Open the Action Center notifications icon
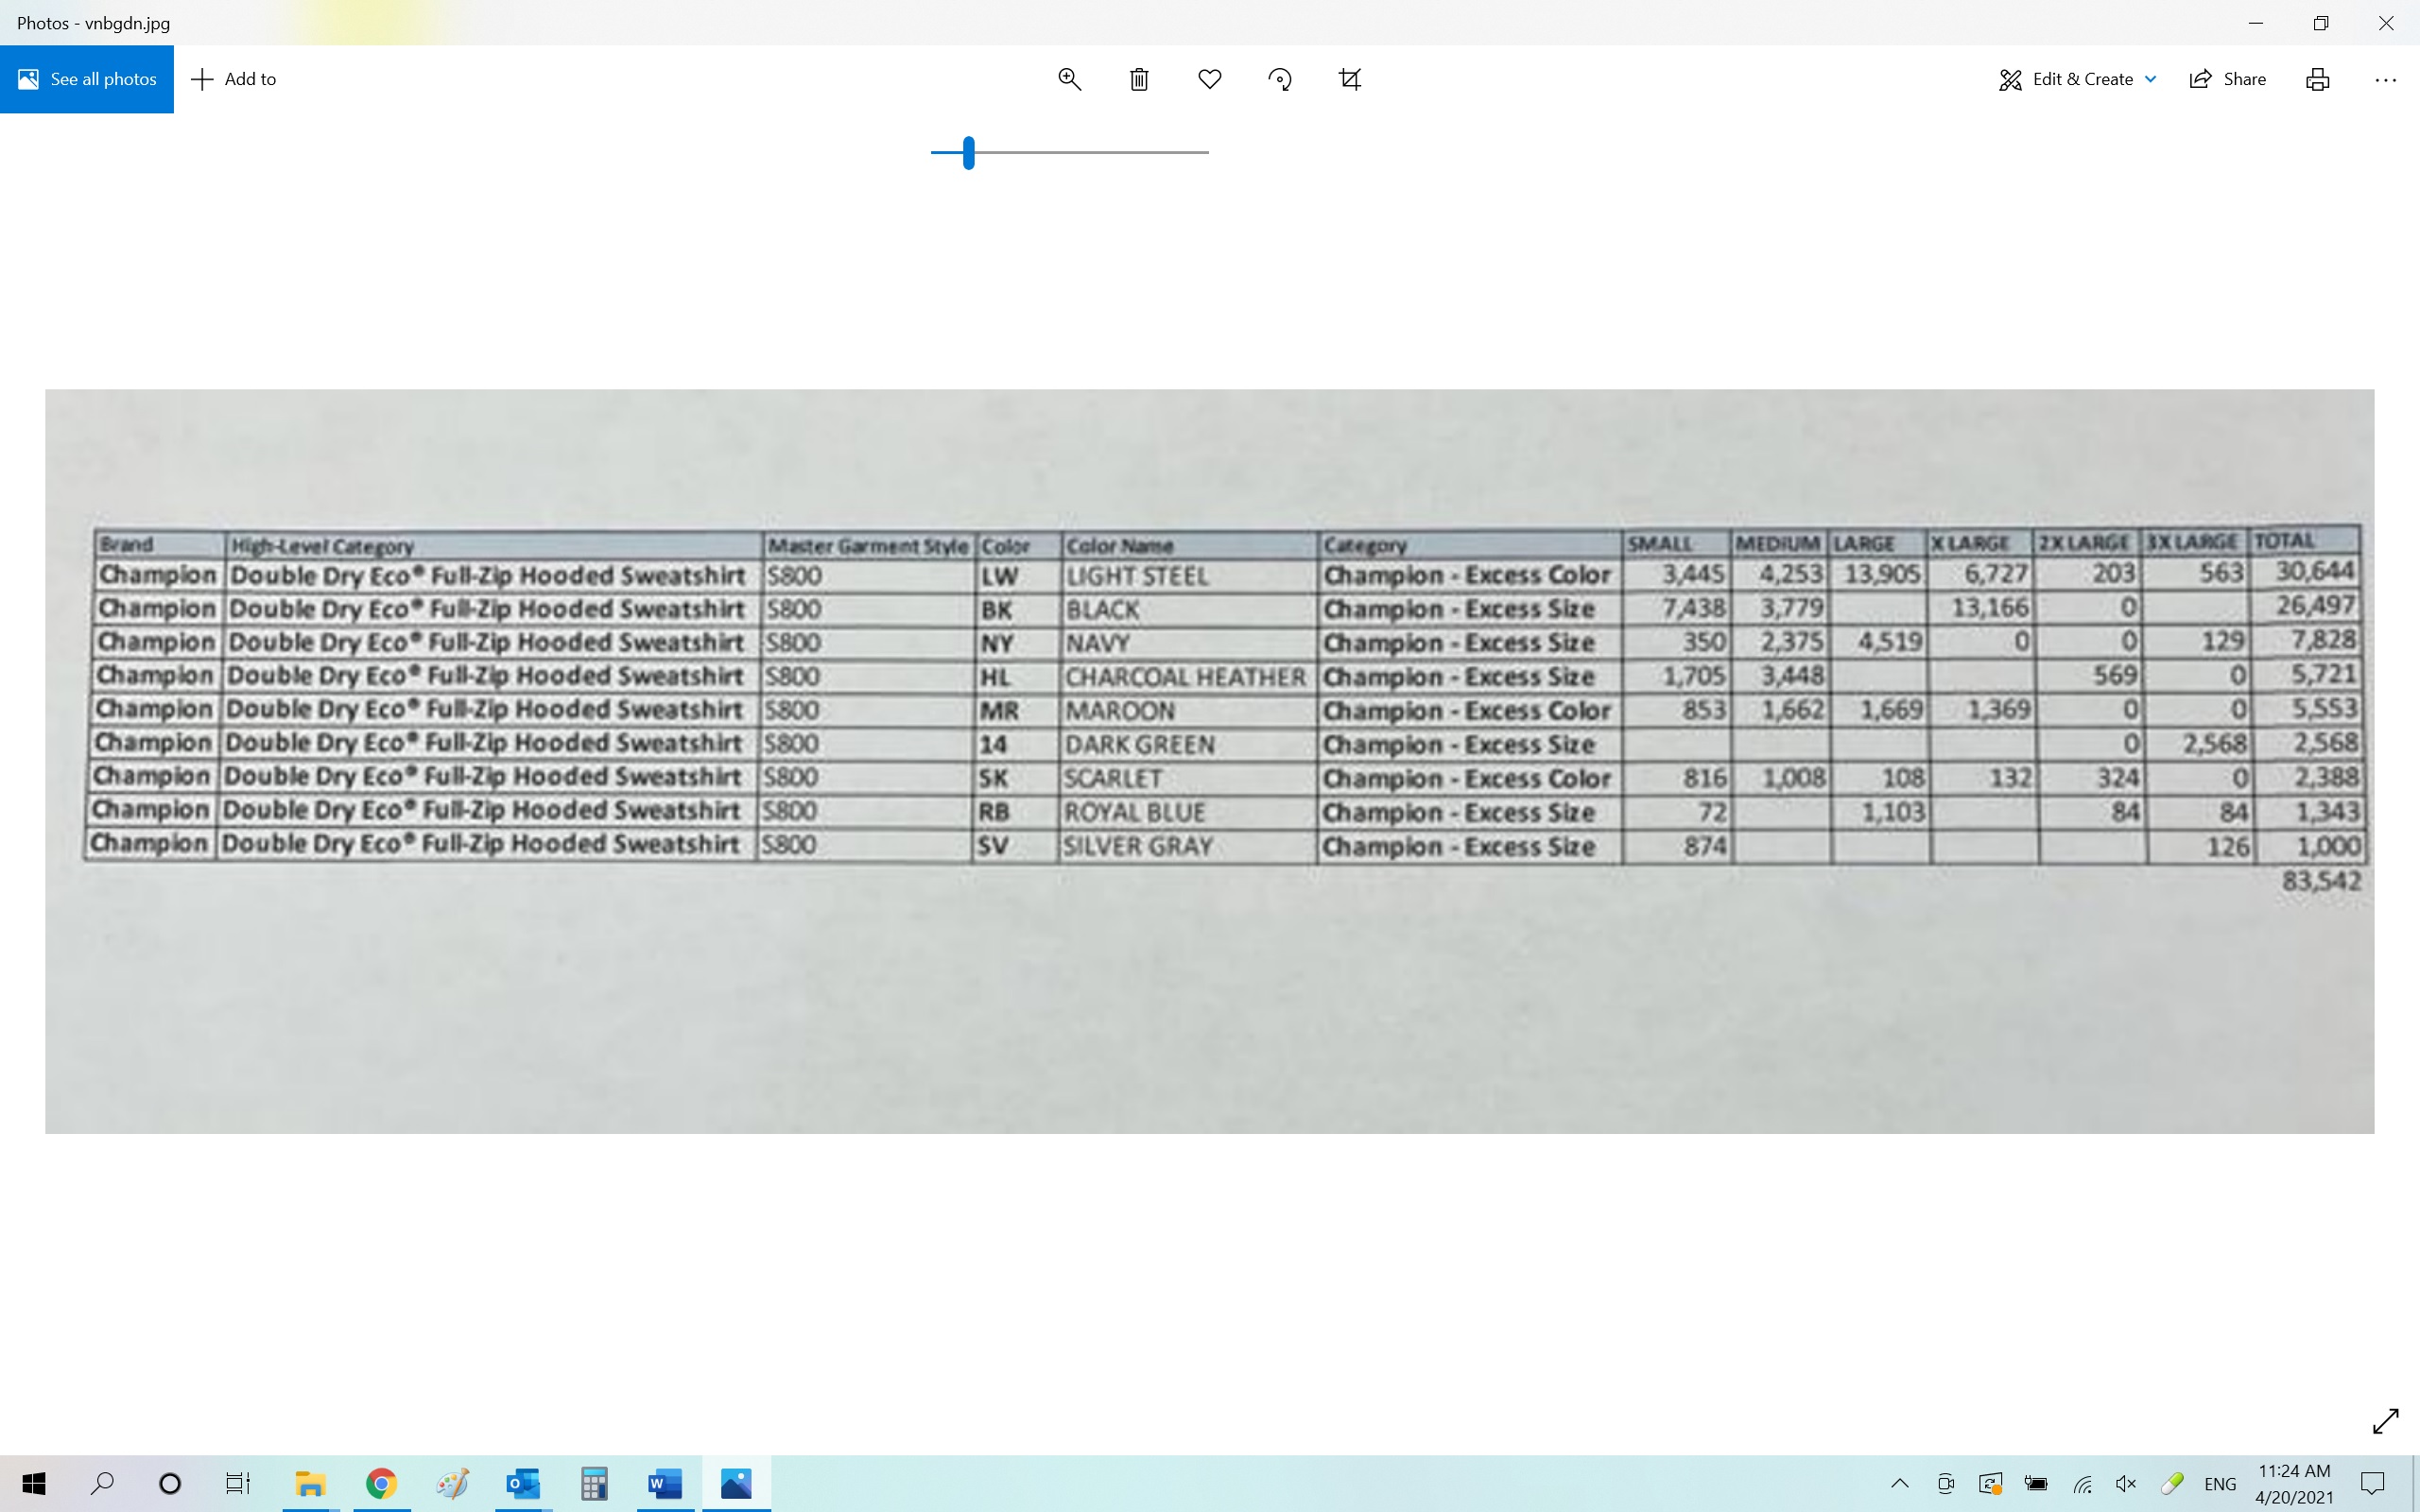Image resolution: width=2420 pixels, height=1512 pixels. 2373,1484
